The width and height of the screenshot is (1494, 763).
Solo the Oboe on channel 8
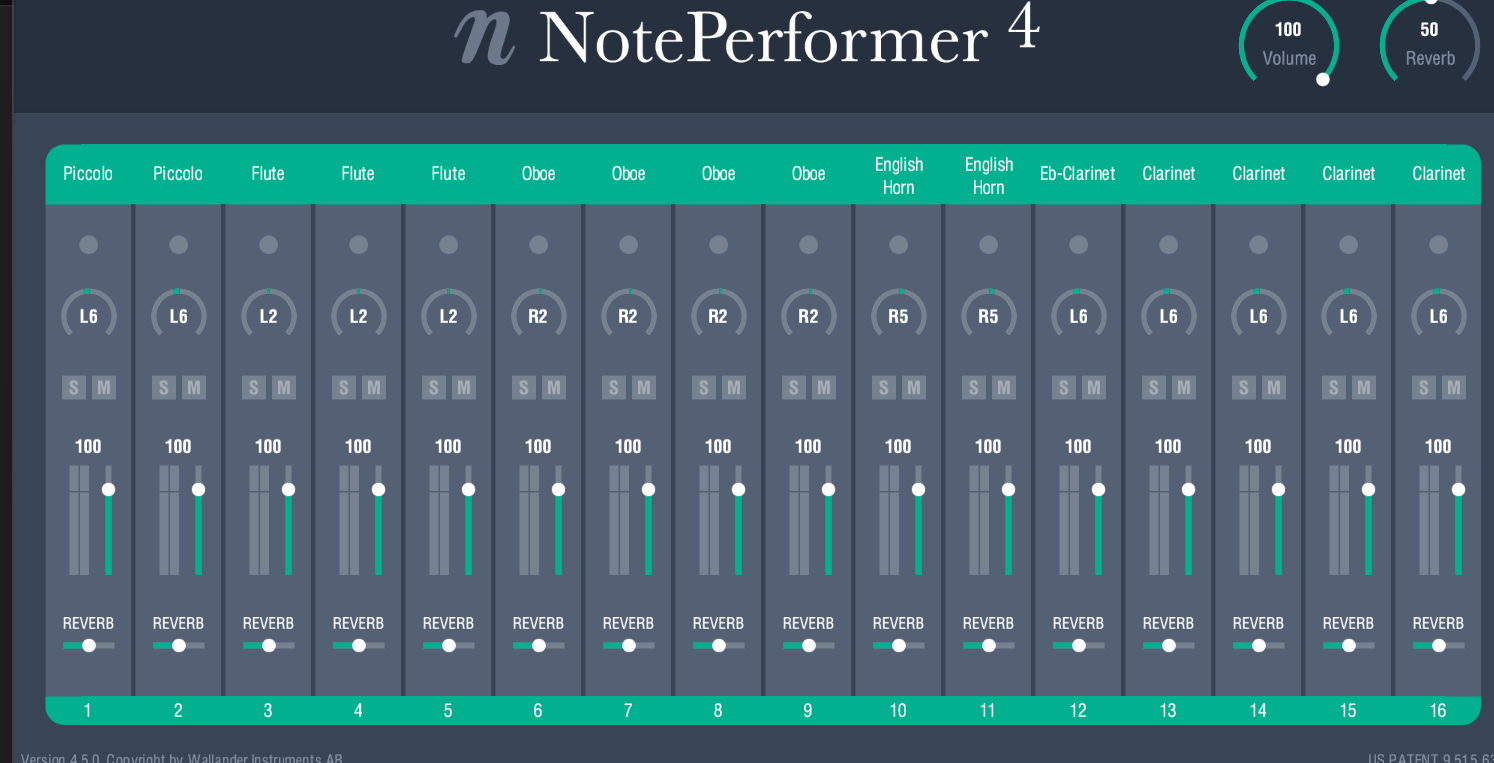pos(704,387)
